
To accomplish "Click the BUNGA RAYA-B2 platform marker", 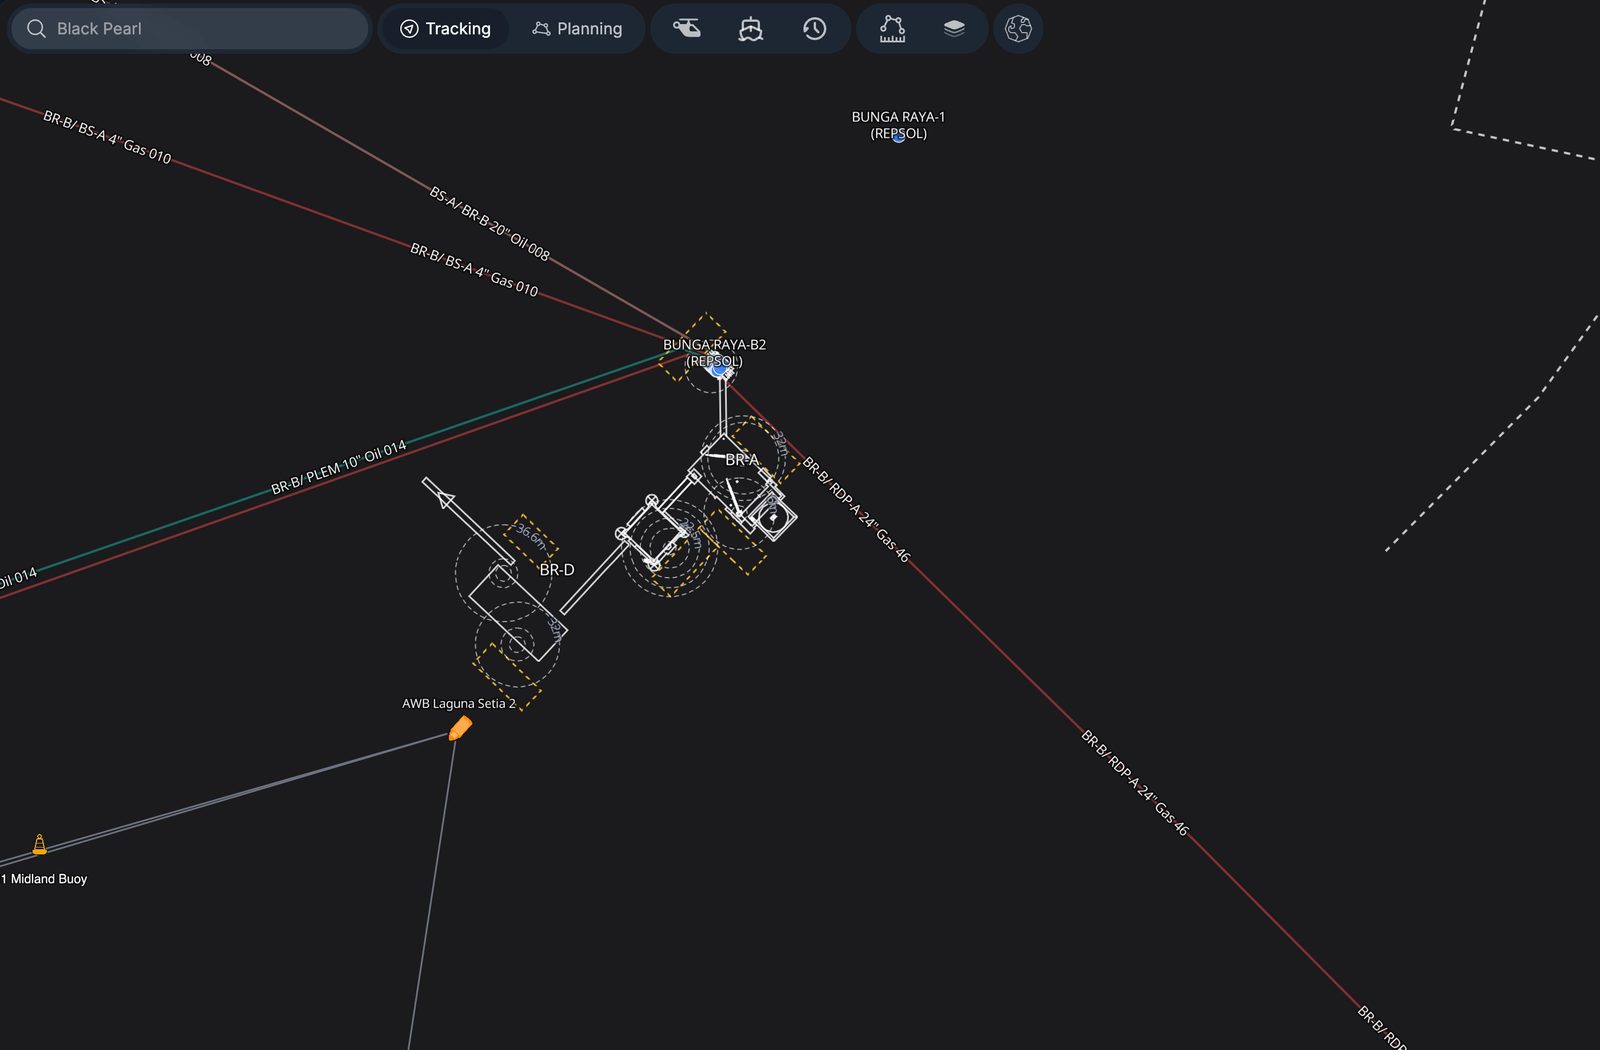I will point(718,368).
